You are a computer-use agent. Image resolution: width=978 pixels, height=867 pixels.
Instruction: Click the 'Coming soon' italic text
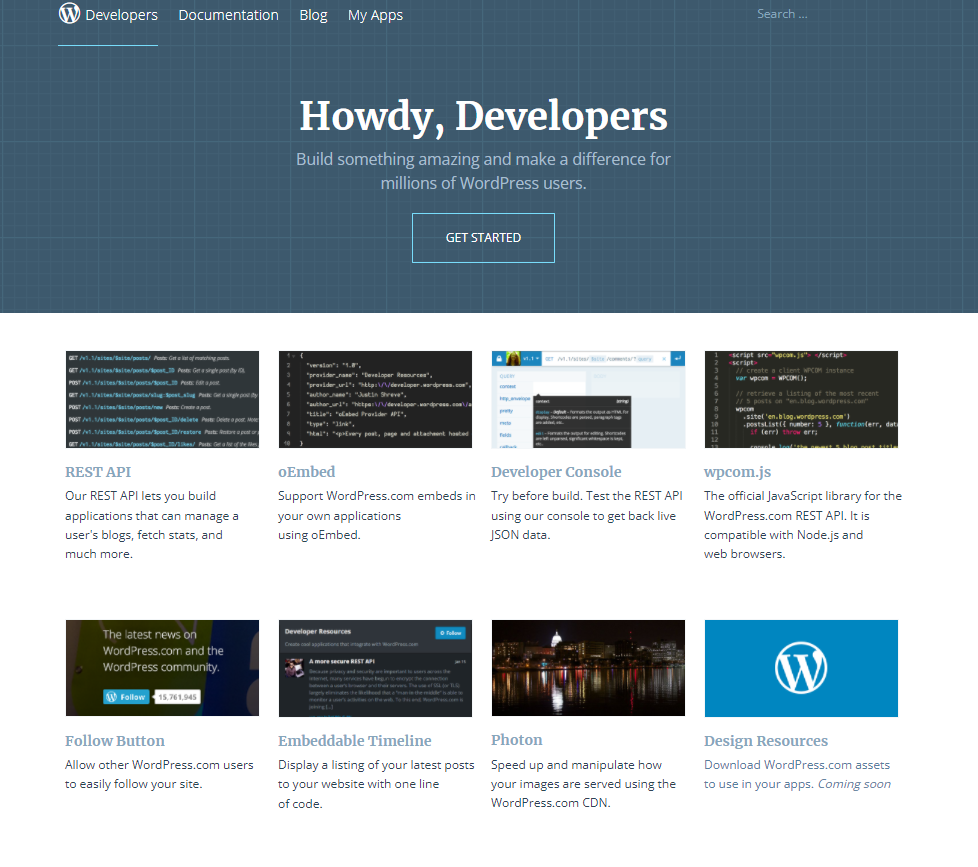tap(854, 784)
